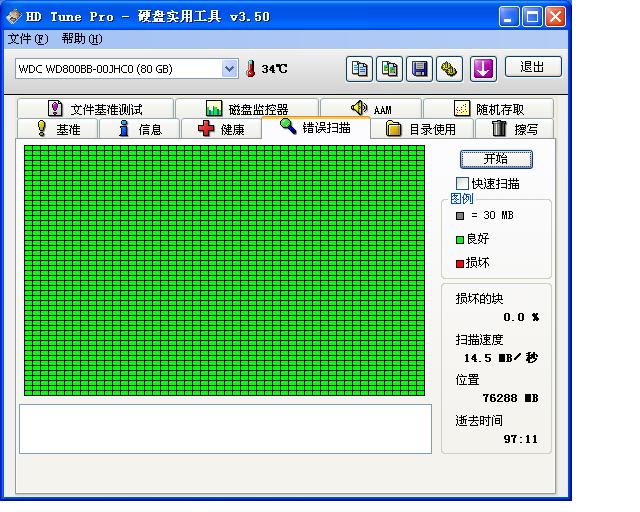Maximize the HD Tune Pro window

(532, 17)
